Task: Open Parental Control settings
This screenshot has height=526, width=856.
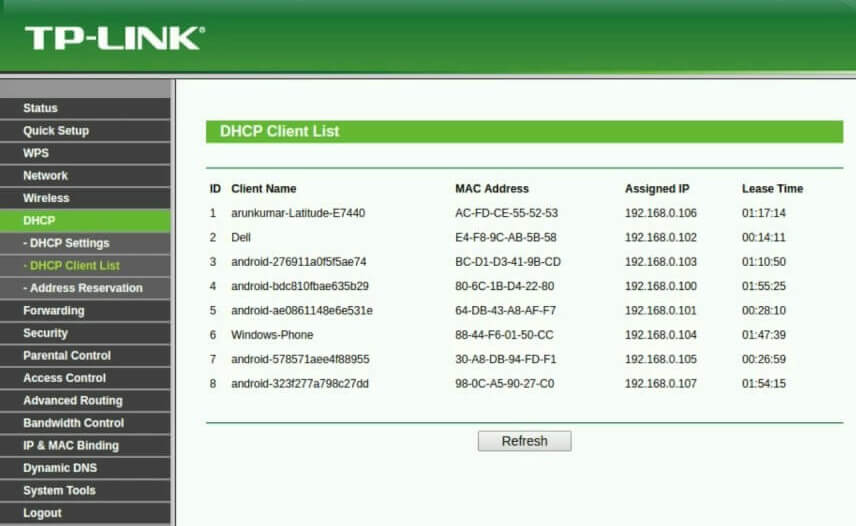Action: coord(85,355)
